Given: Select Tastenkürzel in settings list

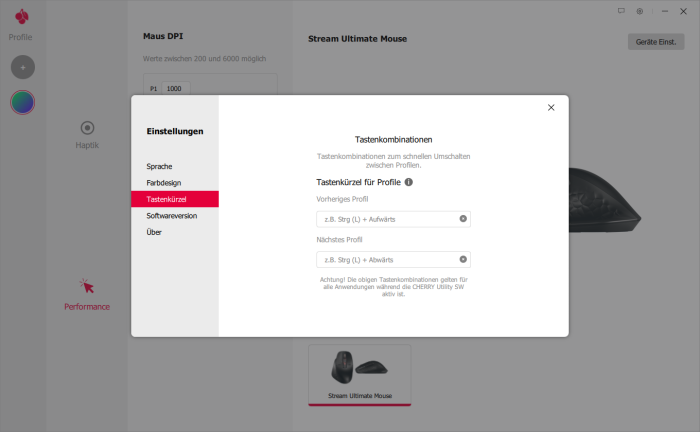Looking at the screenshot, I should pyautogui.click(x=175, y=199).
